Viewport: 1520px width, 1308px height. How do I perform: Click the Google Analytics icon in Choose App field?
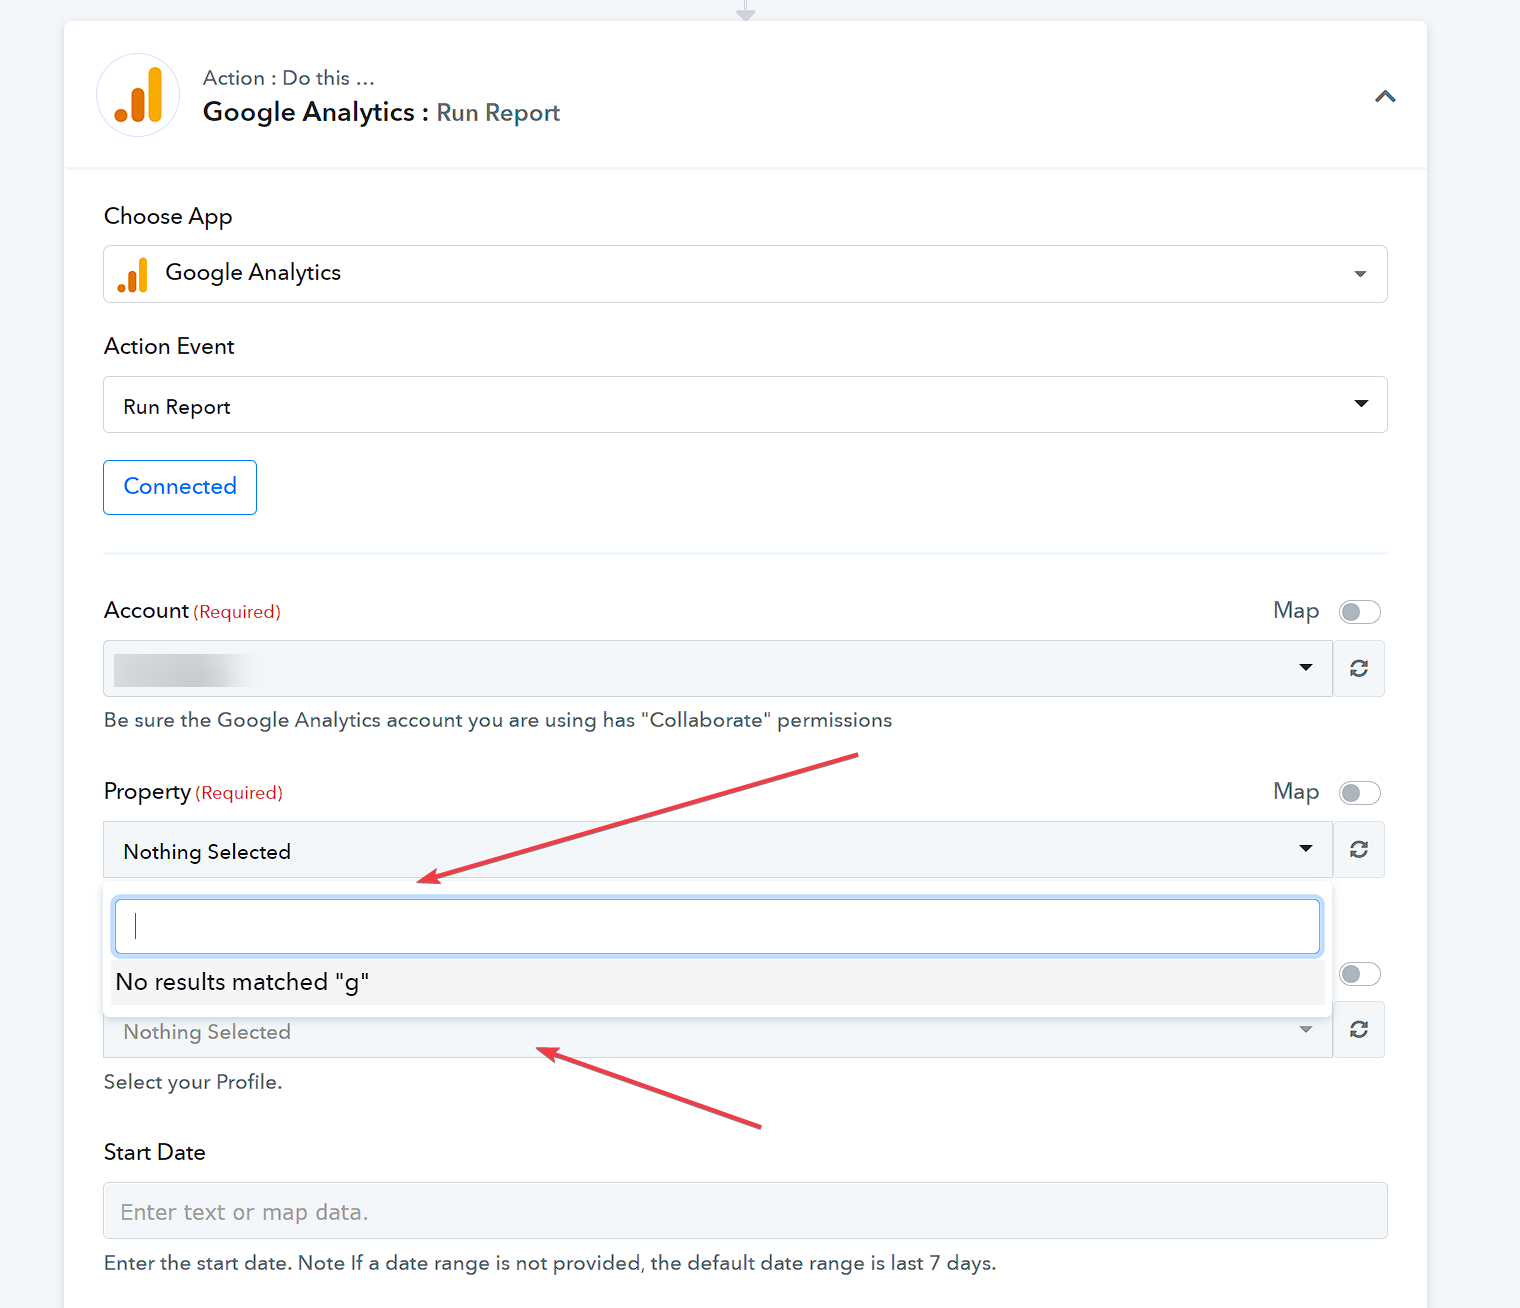133,274
